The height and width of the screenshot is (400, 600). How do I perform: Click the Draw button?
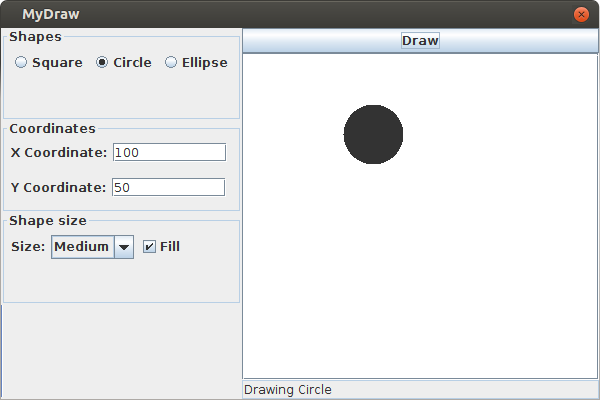point(420,41)
